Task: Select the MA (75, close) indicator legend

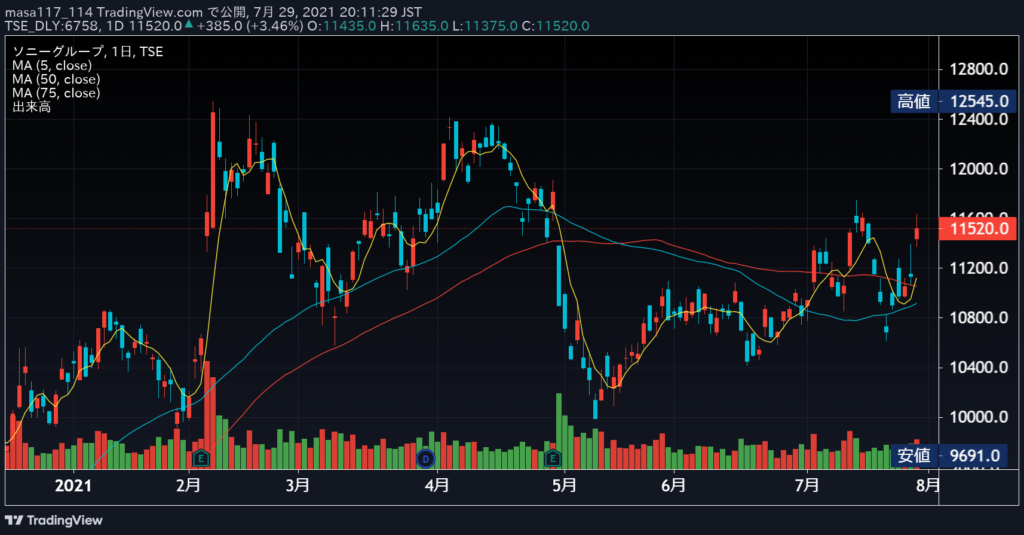Action: (56, 93)
